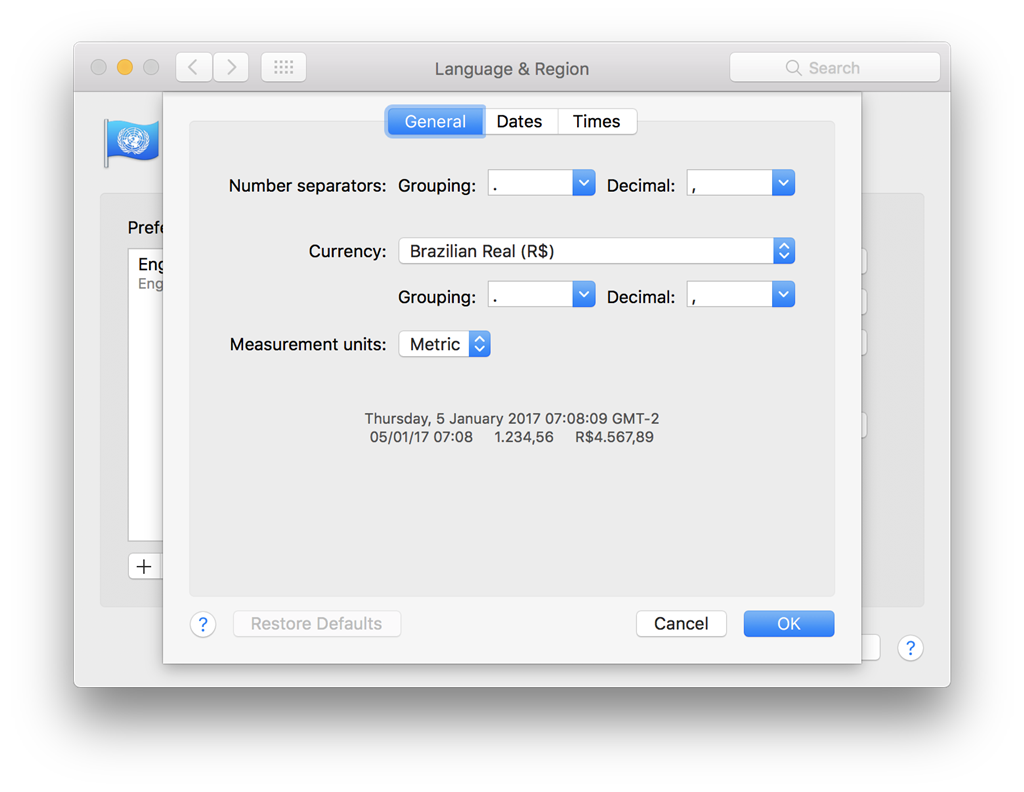The height and width of the screenshot is (792, 1024).
Task: Switch to the Dates tab
Action: (x=520, y=121)
